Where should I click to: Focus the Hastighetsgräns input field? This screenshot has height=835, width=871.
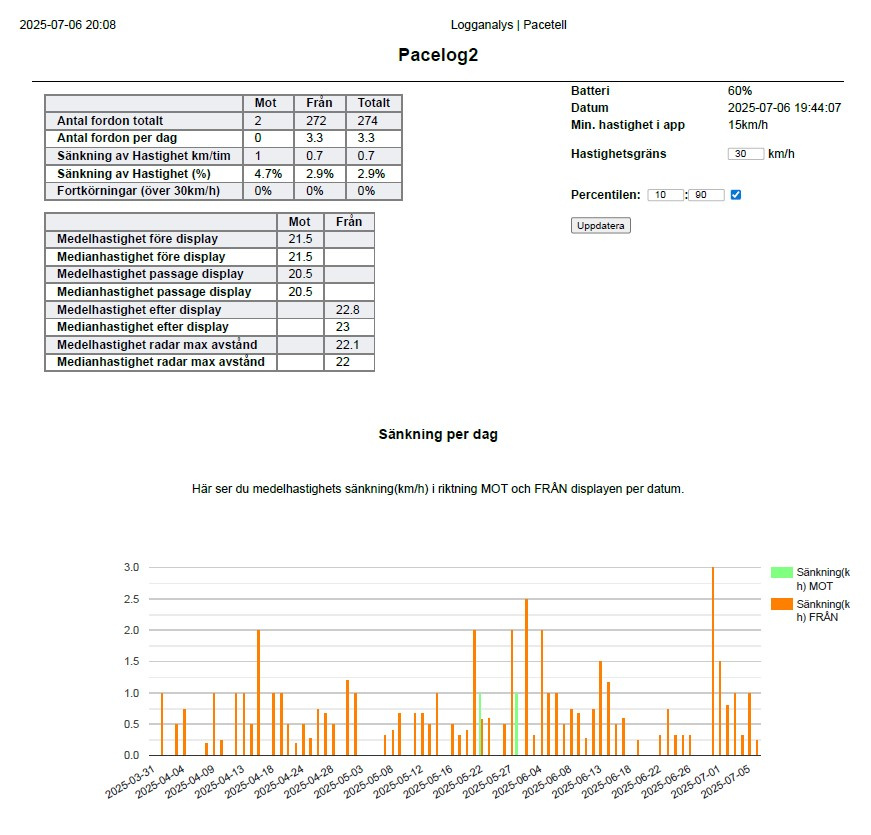pyautogui.click(x=745, y=154)
